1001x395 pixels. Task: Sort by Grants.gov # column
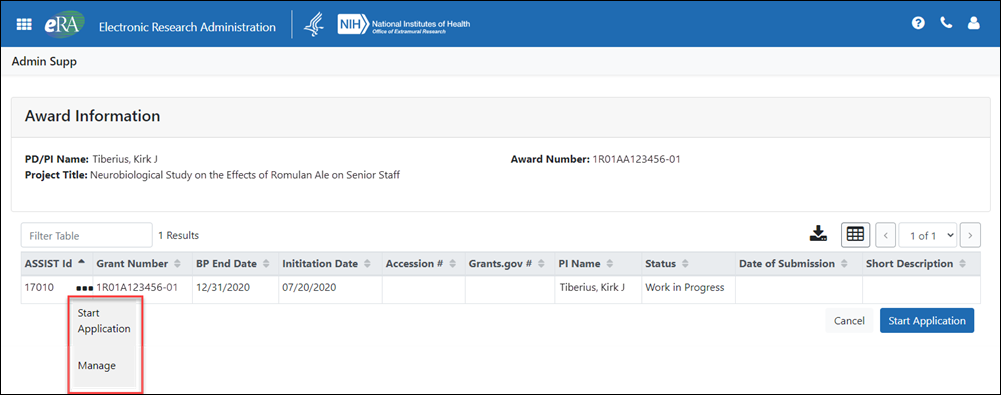pos(510,264)
